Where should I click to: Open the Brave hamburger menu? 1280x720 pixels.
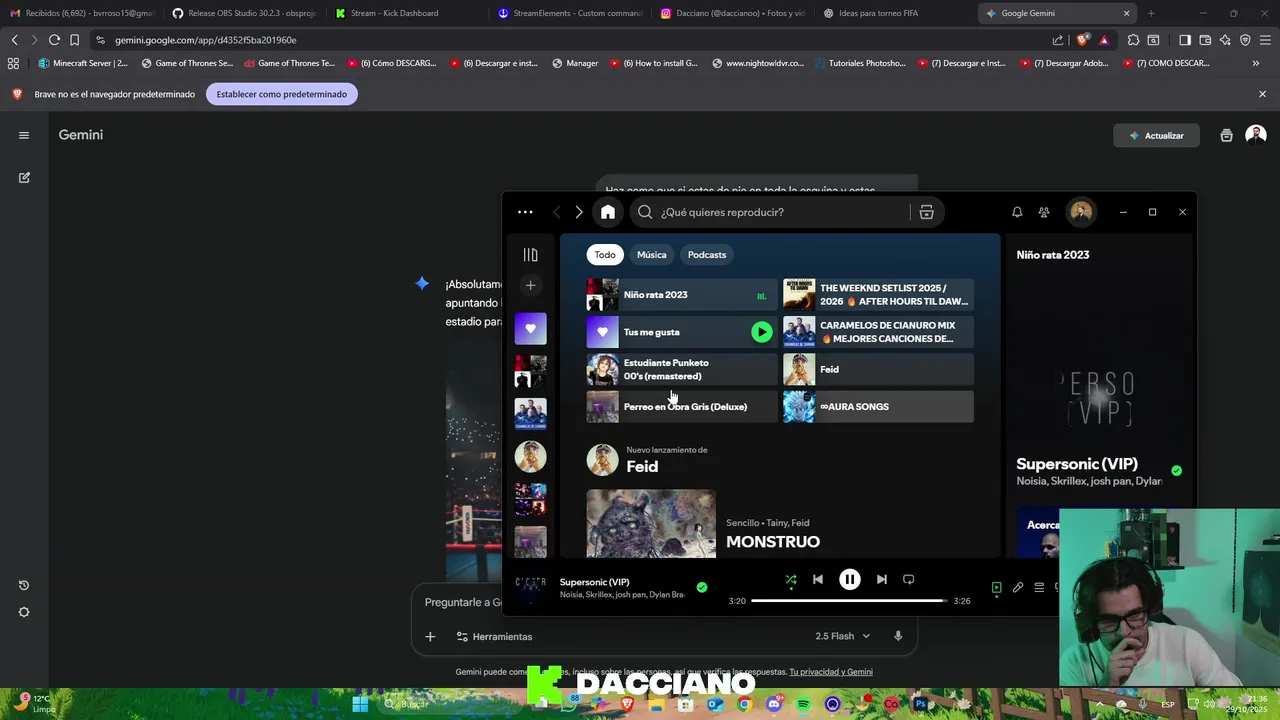1265,40
